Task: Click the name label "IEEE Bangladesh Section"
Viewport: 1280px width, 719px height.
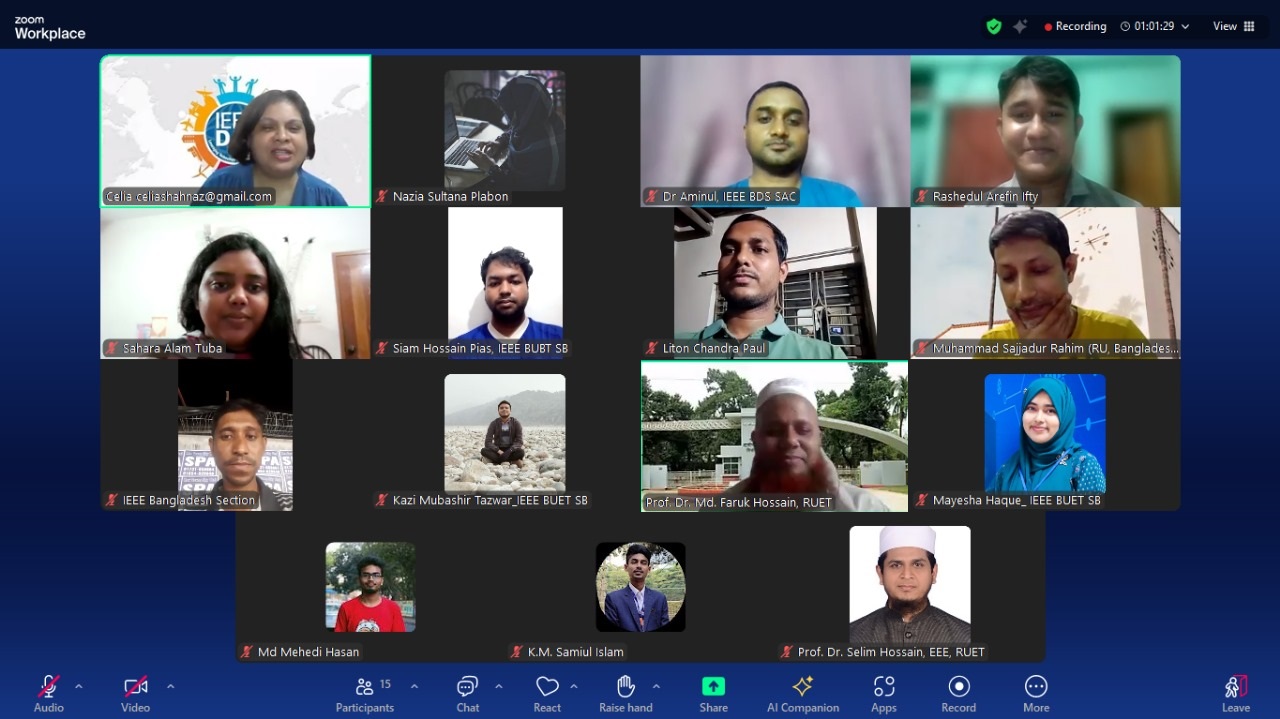Action: point(189,501)
